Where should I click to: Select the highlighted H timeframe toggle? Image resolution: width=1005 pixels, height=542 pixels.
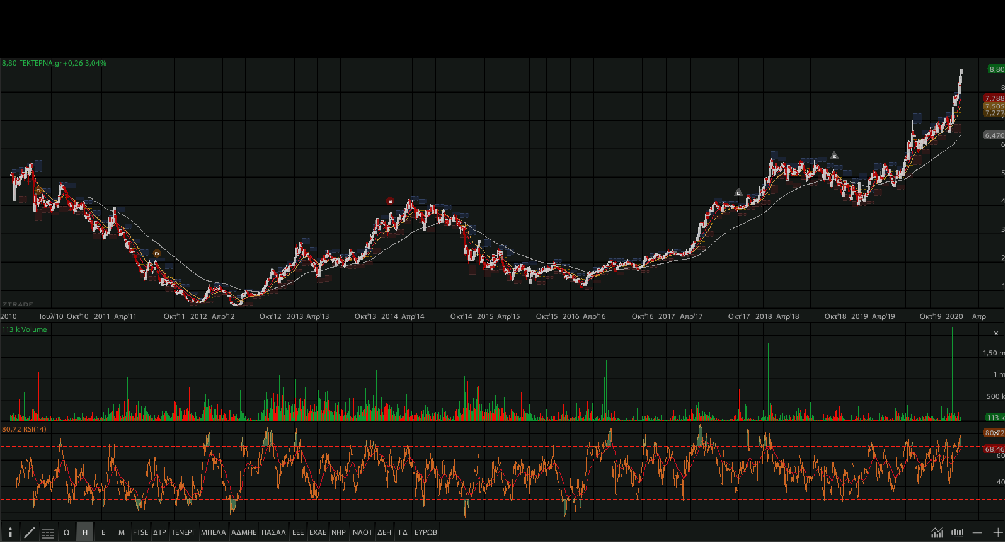click(85, 532)
